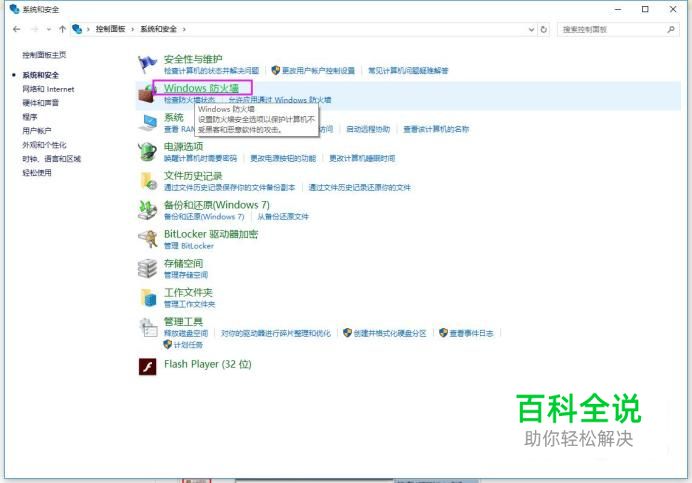Click 常见计算机问题疑难解答 link
This screenshot has width=692, height=483.
coord(408,71)
